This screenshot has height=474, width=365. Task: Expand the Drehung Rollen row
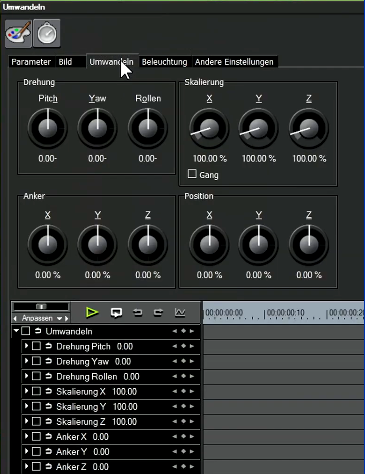coord(26,376)
